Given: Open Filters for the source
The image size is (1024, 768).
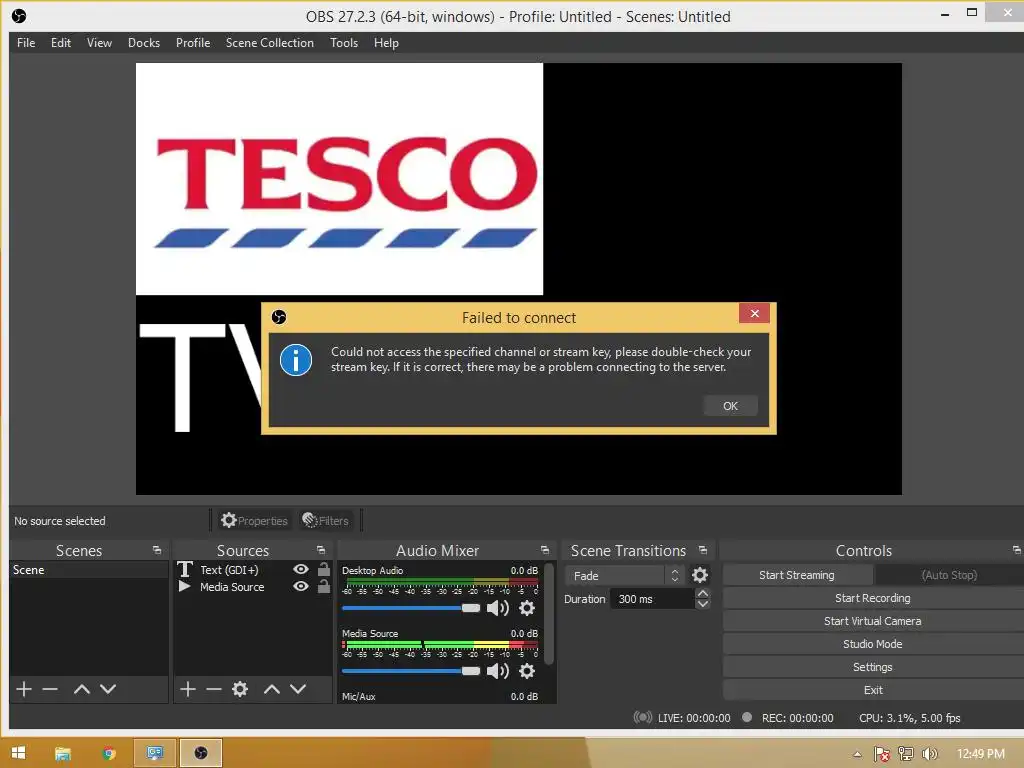Looking at the screenshot, I should (x=325, y=520).
